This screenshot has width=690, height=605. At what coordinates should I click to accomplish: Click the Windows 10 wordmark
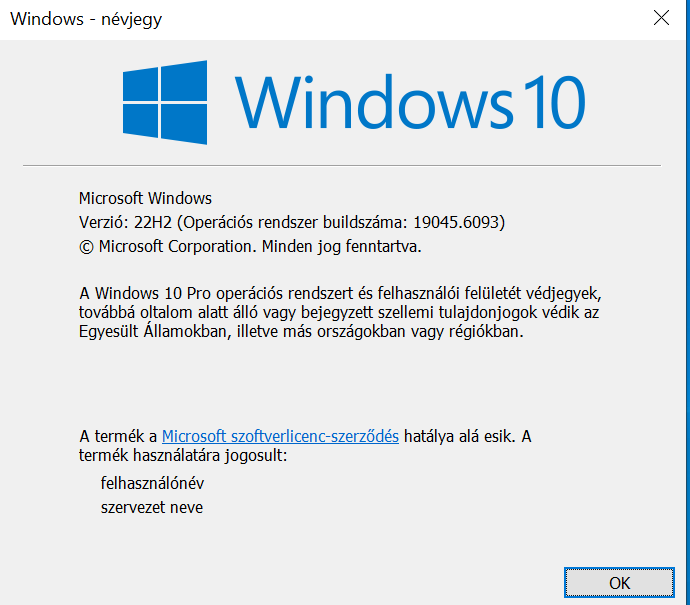click(x=410, y=102)
